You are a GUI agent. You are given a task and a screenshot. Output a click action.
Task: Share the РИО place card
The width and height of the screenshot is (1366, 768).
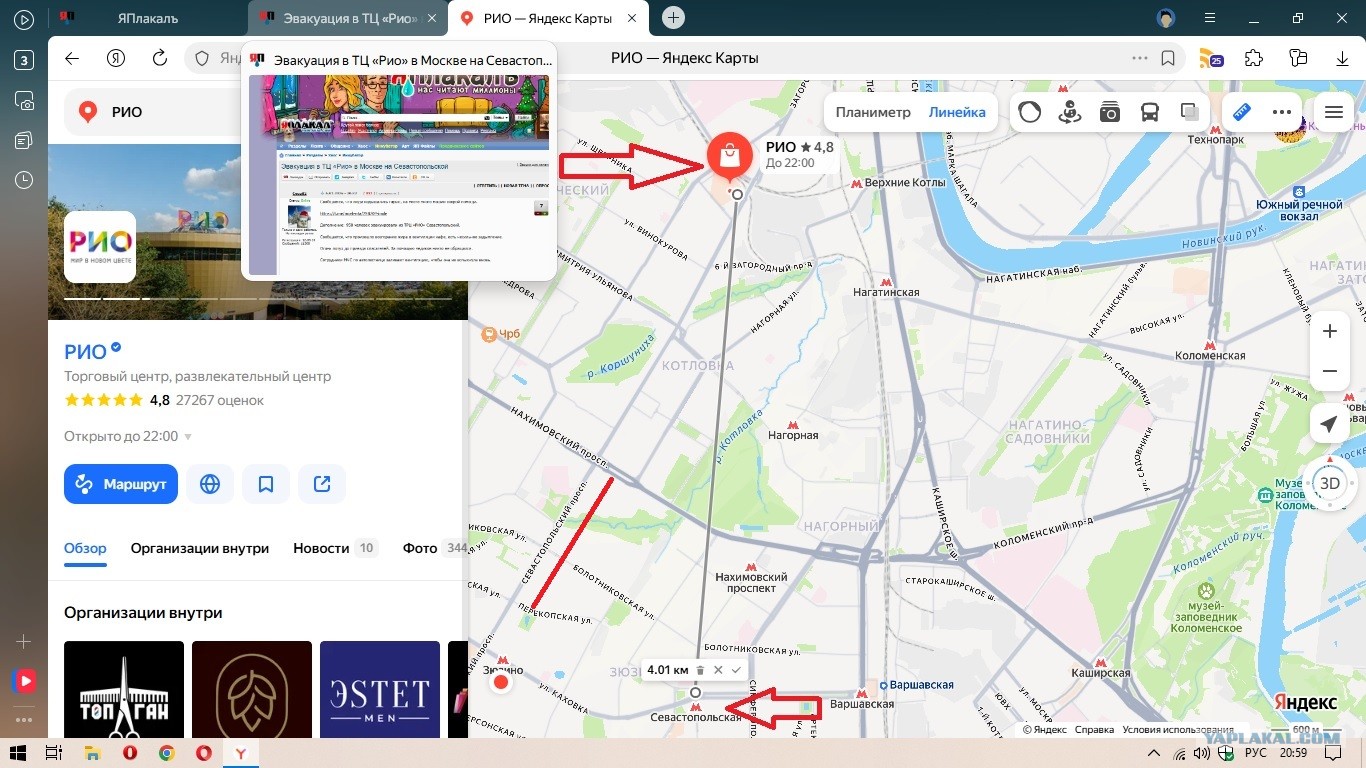point(322,484)
